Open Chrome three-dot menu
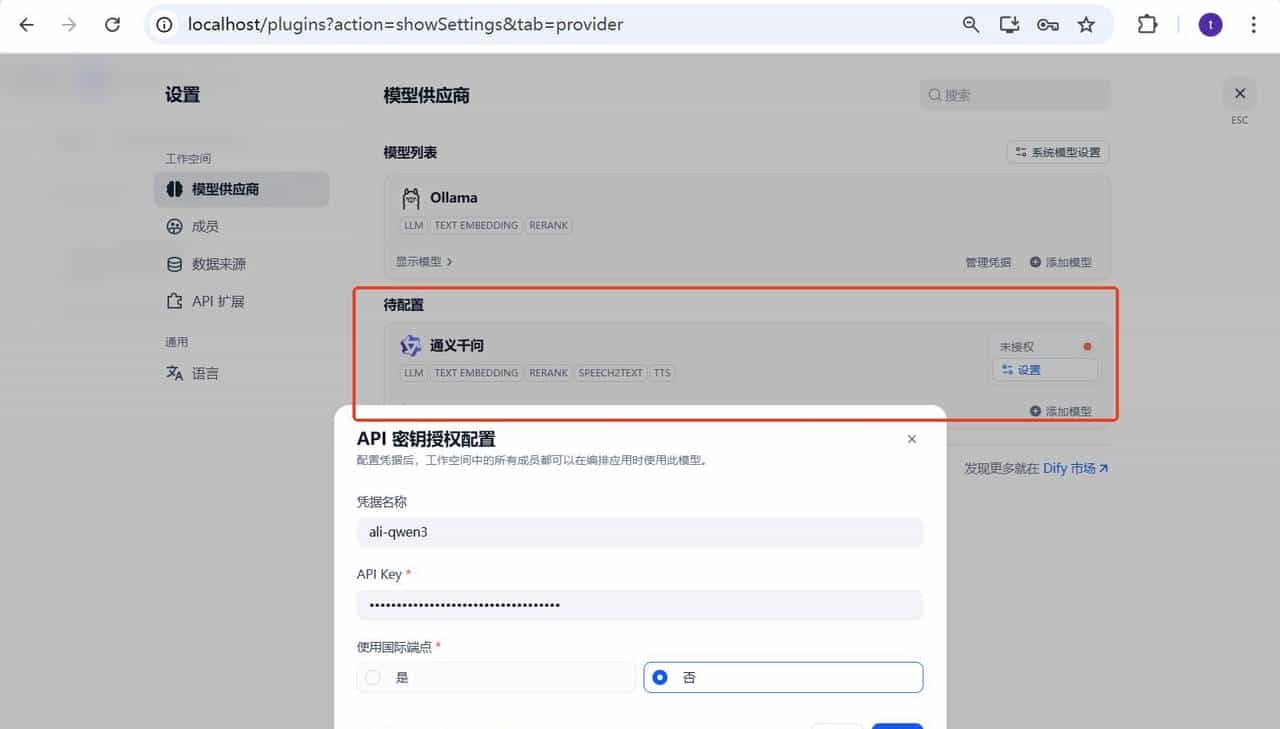The height and width of the screenshot is (729, 1280). 1253,25
